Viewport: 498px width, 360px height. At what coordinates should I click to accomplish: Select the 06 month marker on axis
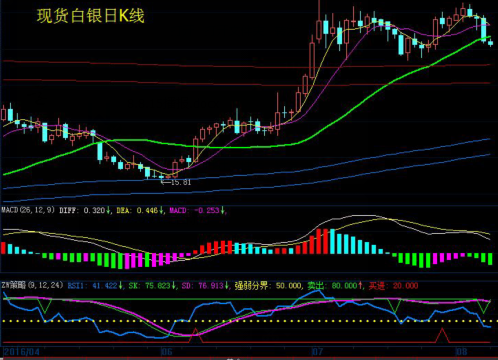click(x=167, y=351)
